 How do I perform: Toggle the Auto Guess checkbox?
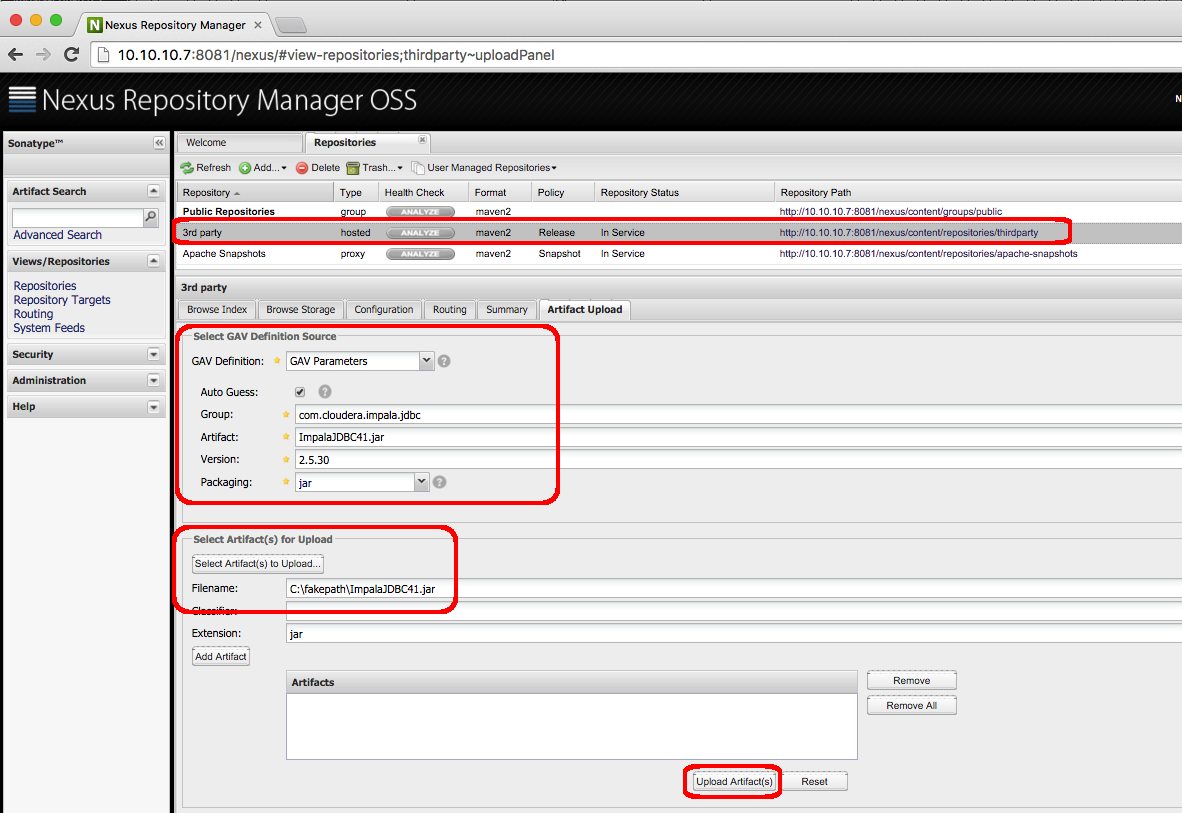click(x=300, y=392)
